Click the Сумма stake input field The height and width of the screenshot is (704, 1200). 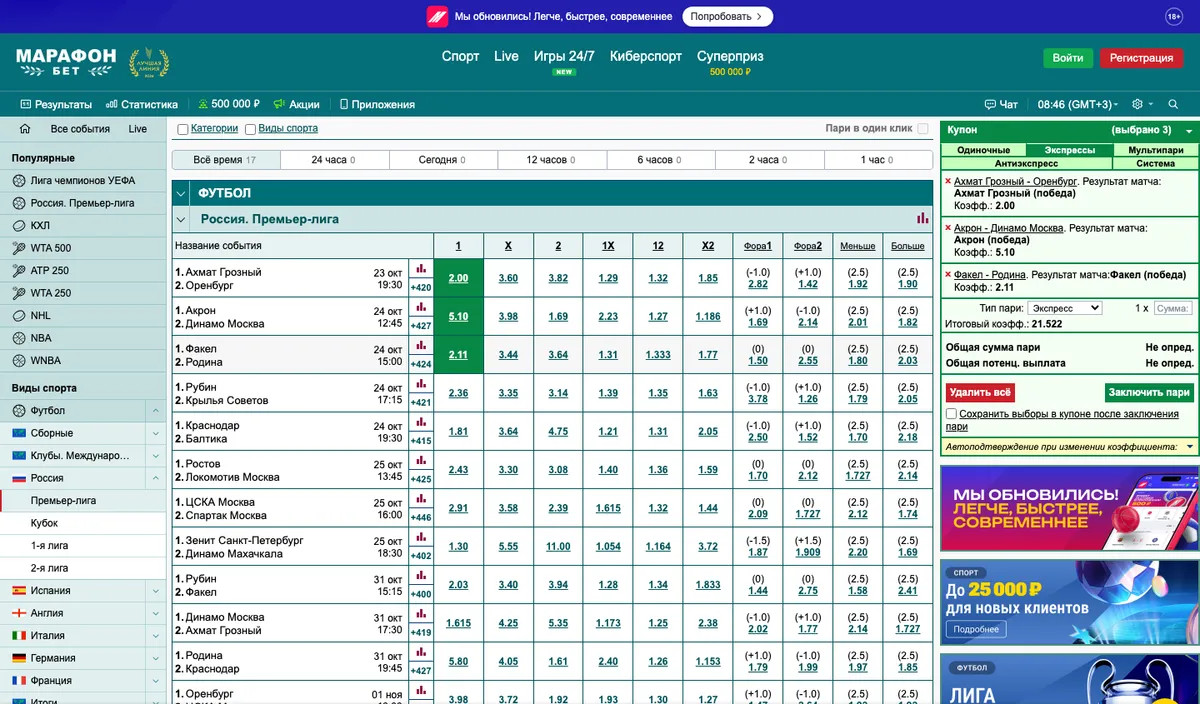[x=1173, y=308]
